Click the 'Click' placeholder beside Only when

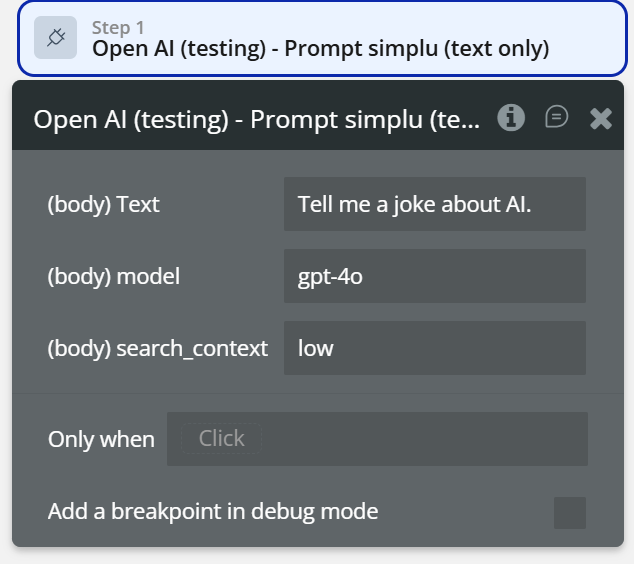[x=221, y=439]
